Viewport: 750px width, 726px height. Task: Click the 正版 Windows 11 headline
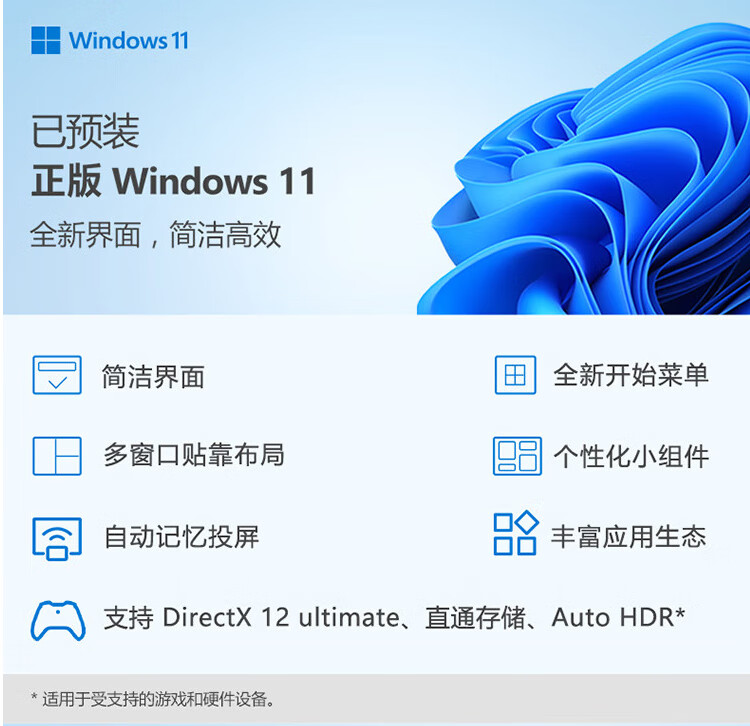click(x=174, y=181)
